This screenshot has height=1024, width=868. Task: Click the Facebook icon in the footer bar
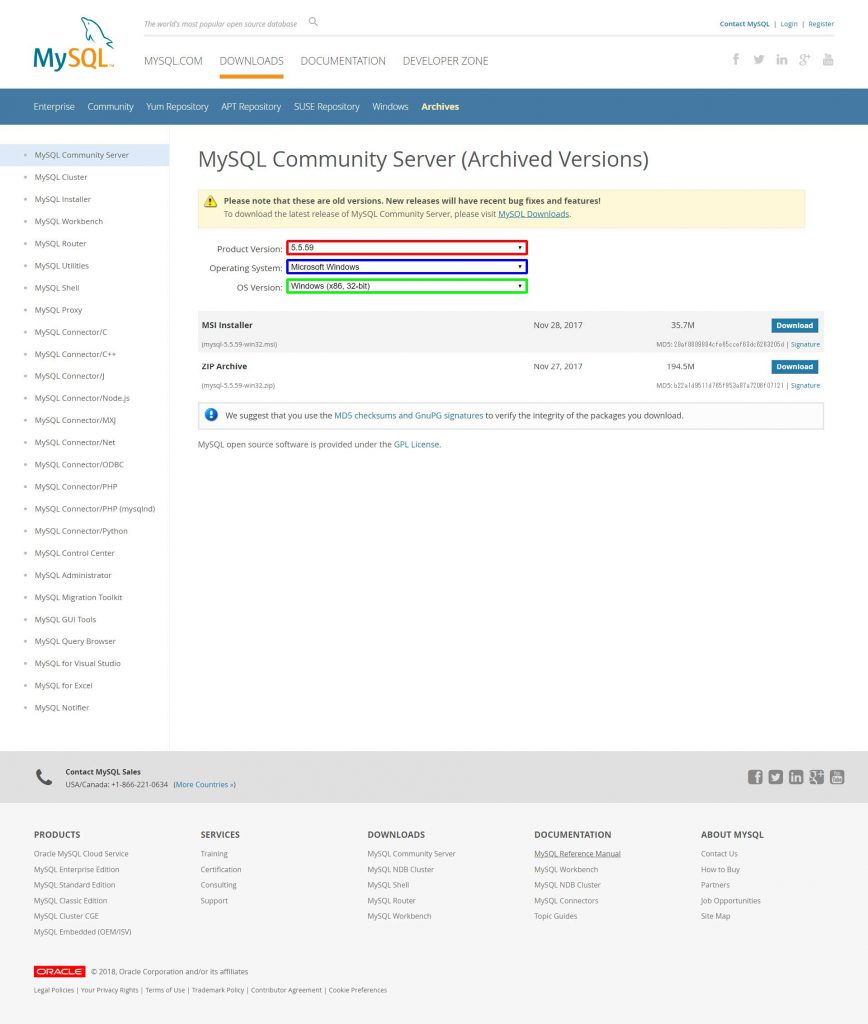click(x=755, y=776)
